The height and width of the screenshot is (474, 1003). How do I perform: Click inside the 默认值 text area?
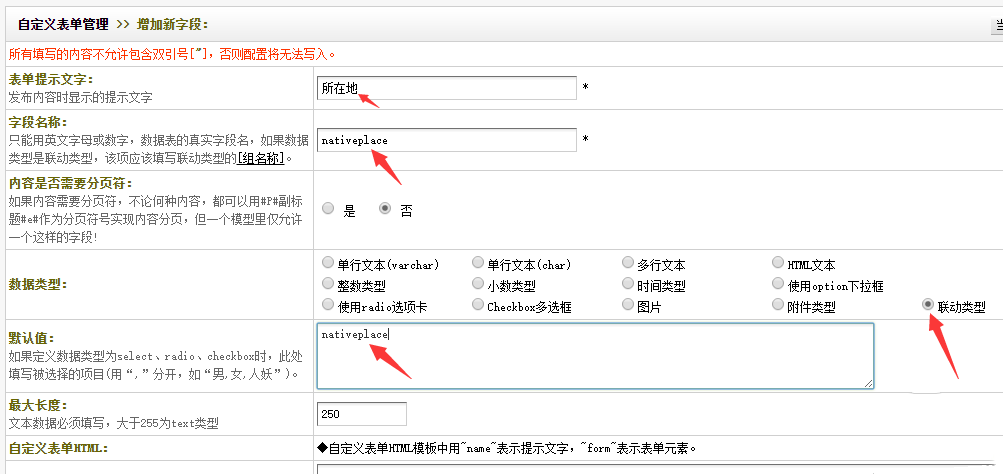point(595,355)
